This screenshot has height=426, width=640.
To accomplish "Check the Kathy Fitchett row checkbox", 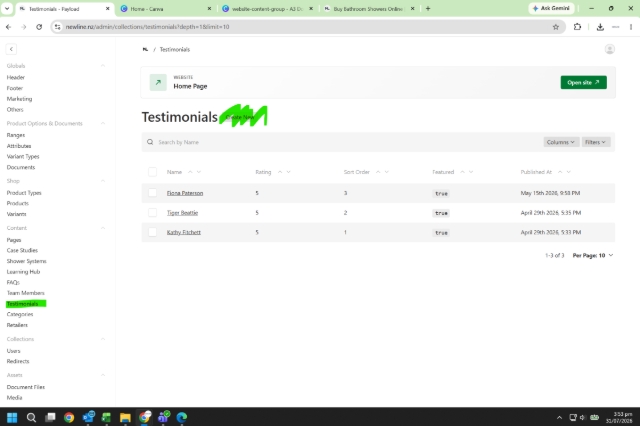I will pos(152,232).
